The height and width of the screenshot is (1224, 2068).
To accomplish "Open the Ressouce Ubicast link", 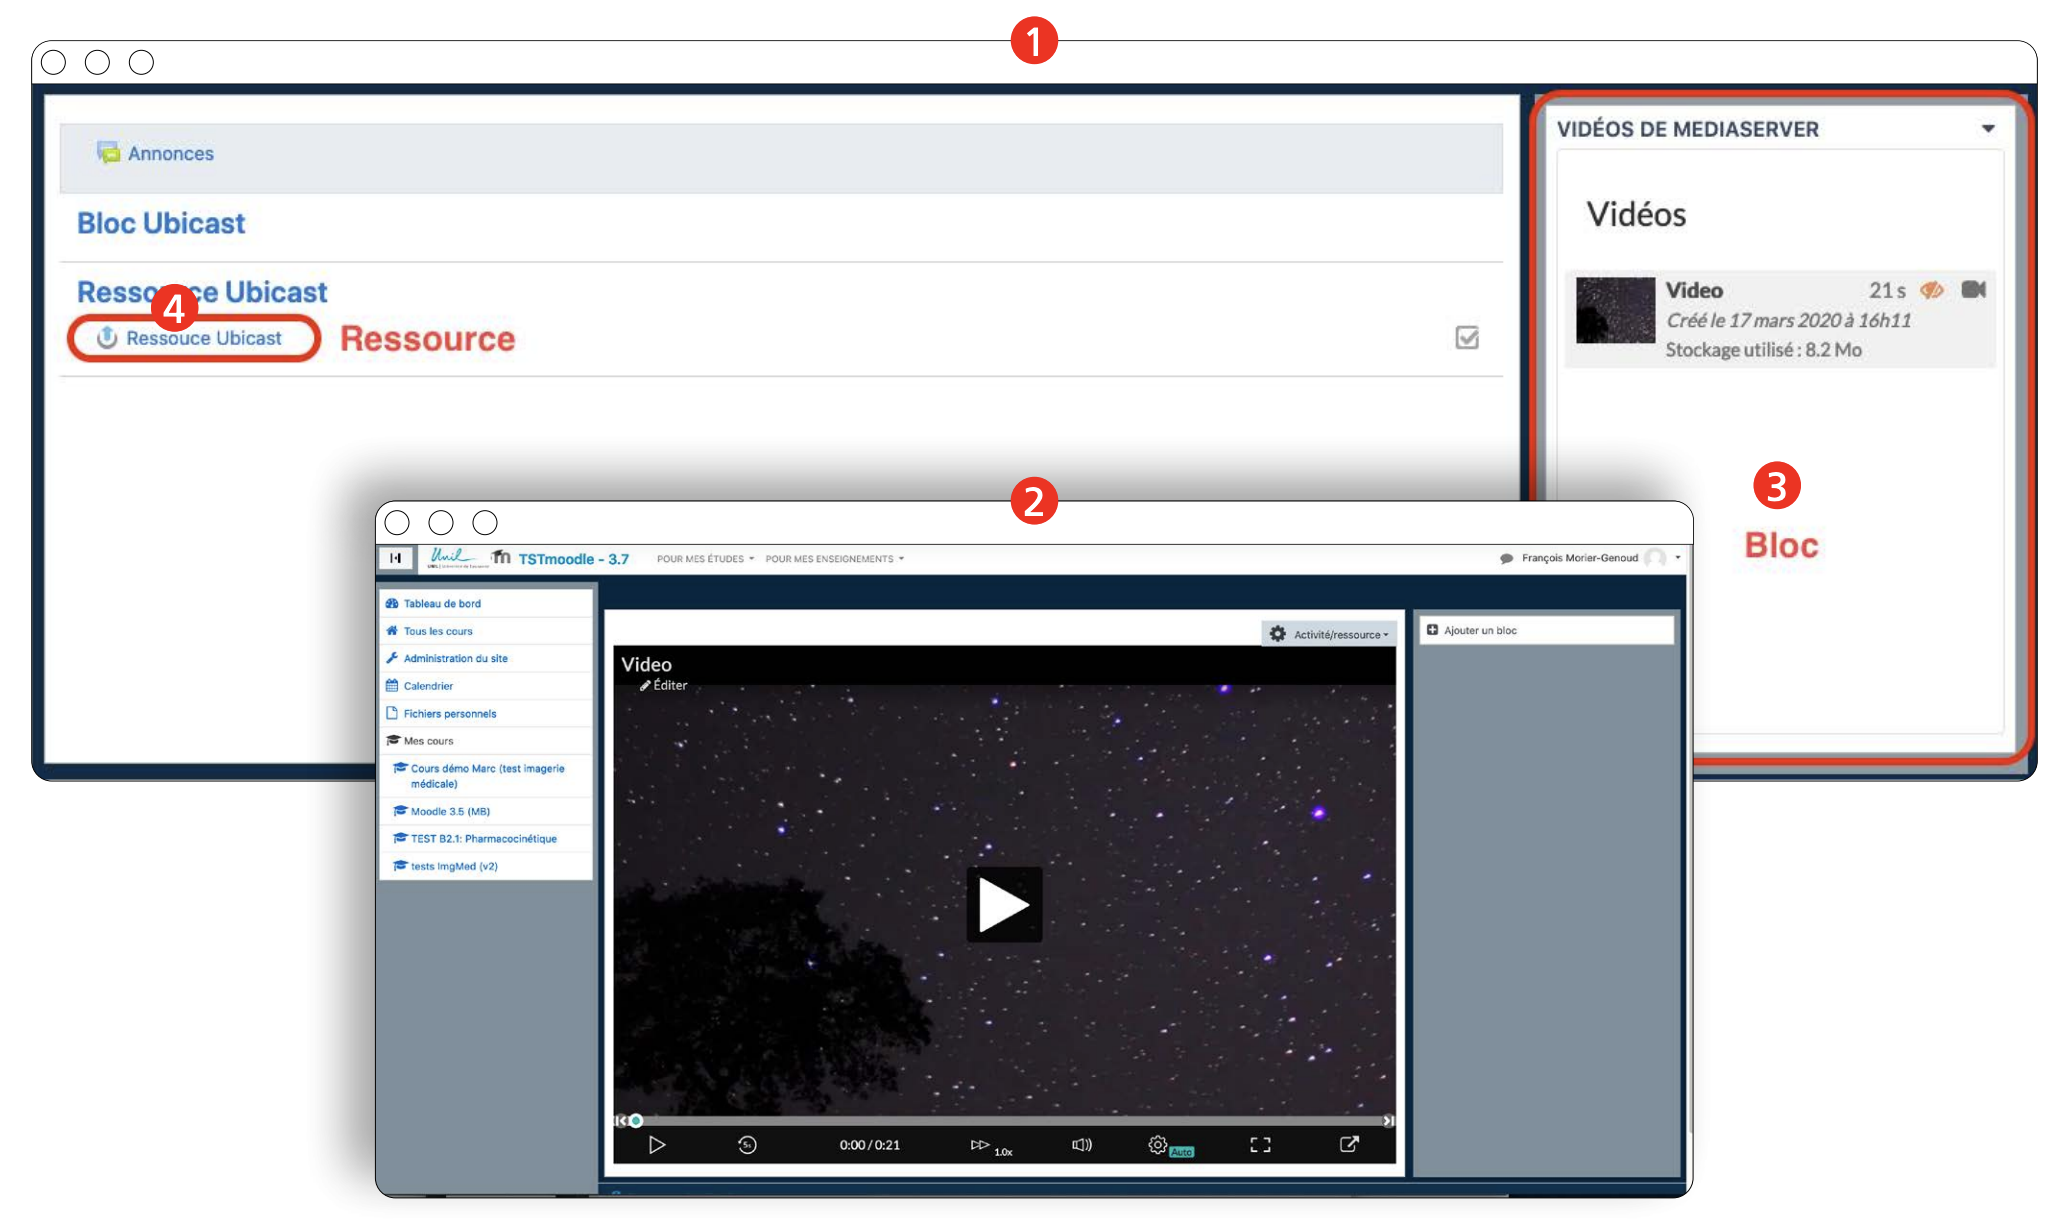I will click(203, 338).
